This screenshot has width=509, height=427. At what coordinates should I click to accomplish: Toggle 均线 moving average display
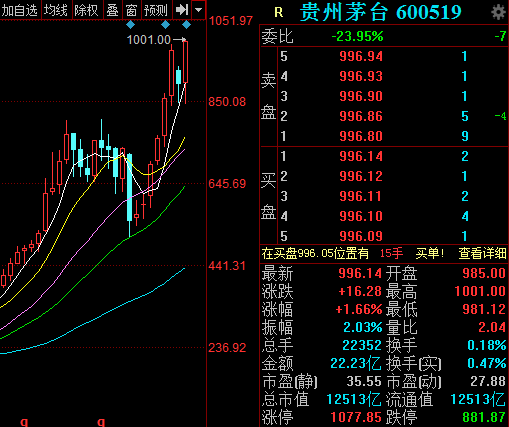pos(56,10)
